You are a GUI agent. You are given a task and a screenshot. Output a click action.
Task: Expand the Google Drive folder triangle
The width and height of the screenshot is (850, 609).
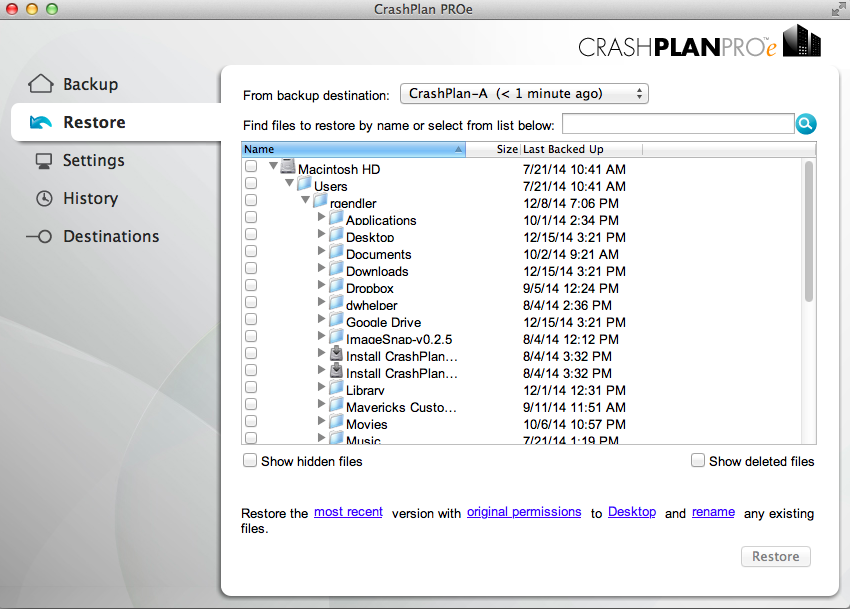coord(321,319)
